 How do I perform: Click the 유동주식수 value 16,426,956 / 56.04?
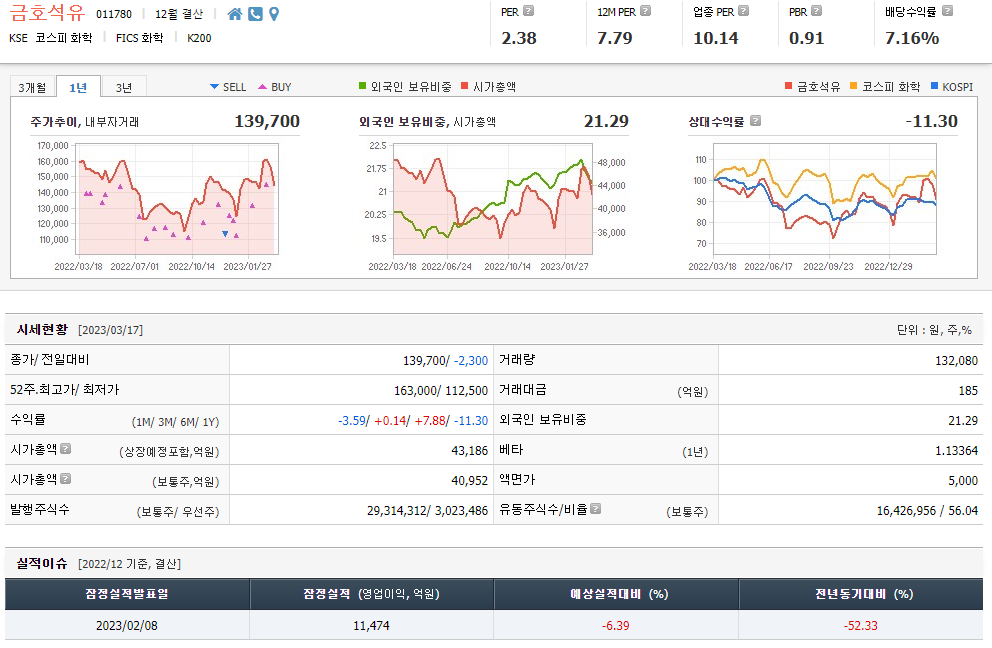(x=927, y=510)
